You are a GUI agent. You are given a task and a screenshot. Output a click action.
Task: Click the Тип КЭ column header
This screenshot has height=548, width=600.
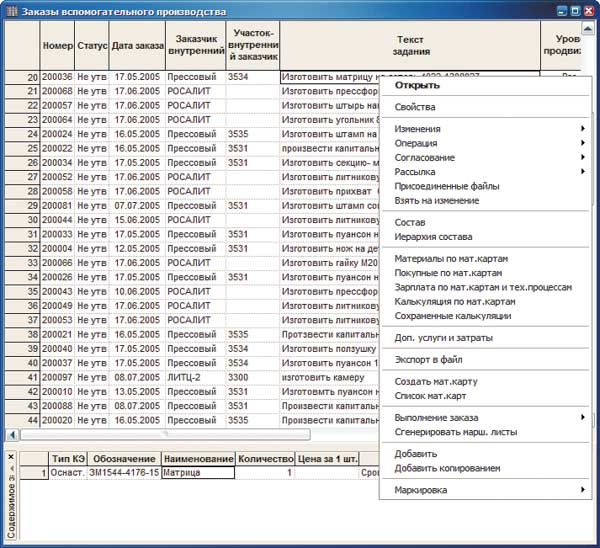[68, 459]
